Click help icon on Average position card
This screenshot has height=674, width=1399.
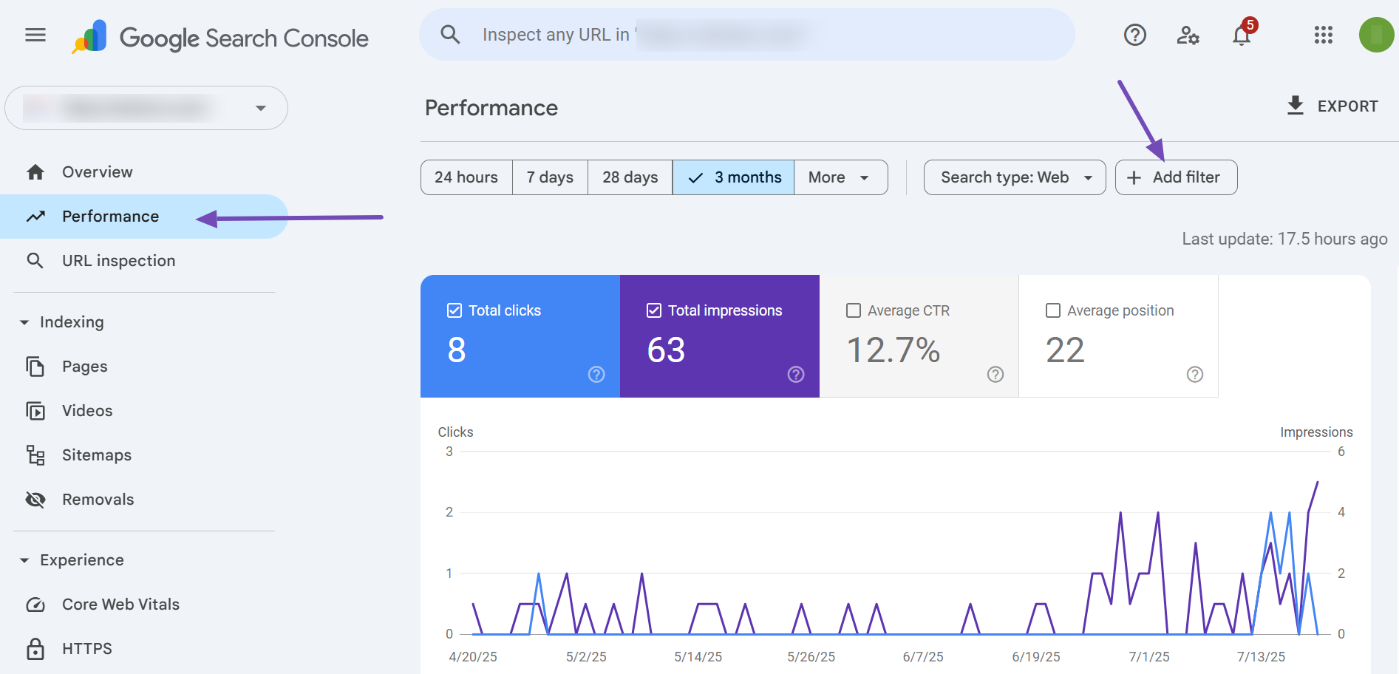coord(1195,374)
